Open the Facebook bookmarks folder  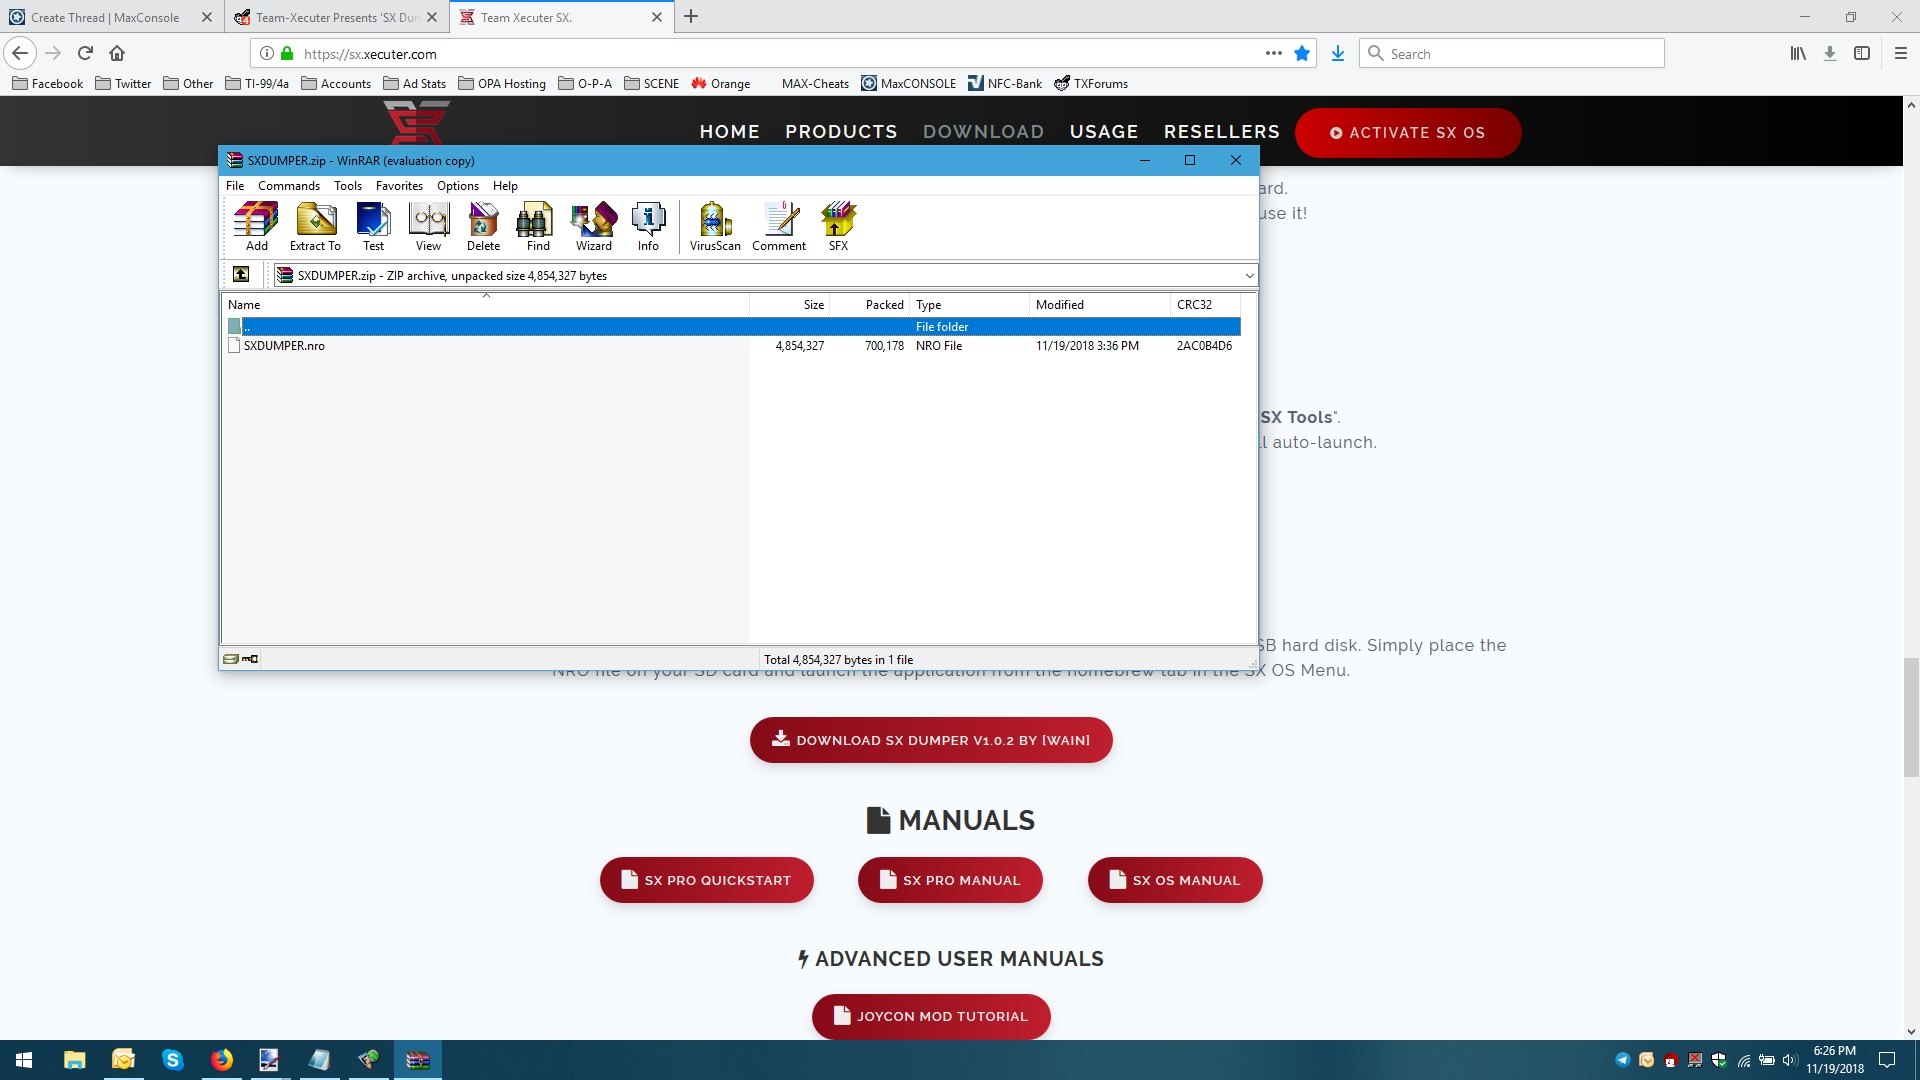pyautogui.click(x=47, y=84)
